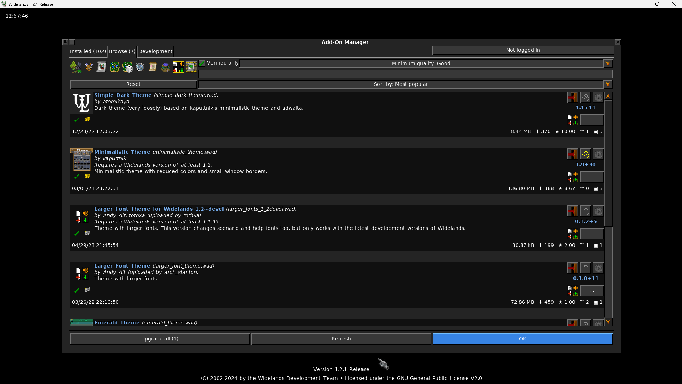The width and height of the screenshot is (682, 384).
Task: Click the Not logged in button
Action: click(523, 50)
